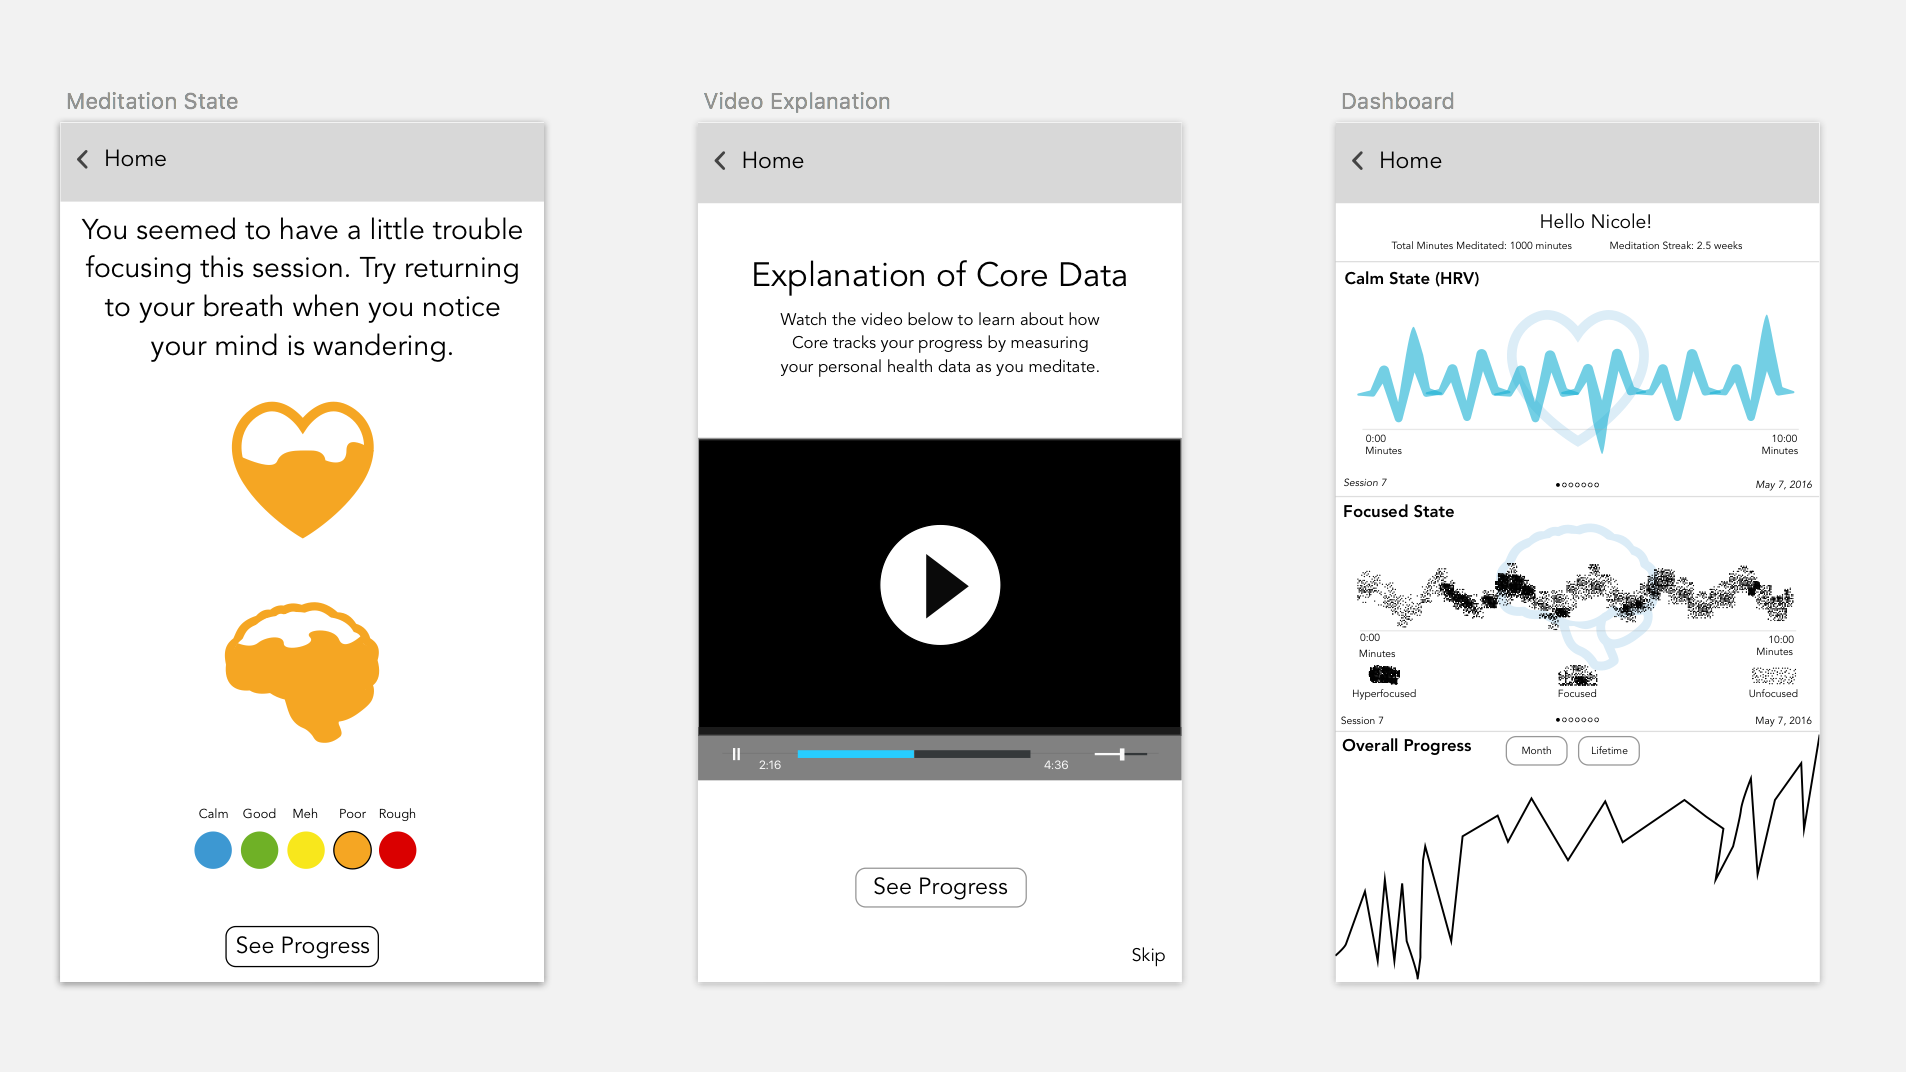
Task: Click back chevron in Dashboard header
Action: click(1358, 161)
